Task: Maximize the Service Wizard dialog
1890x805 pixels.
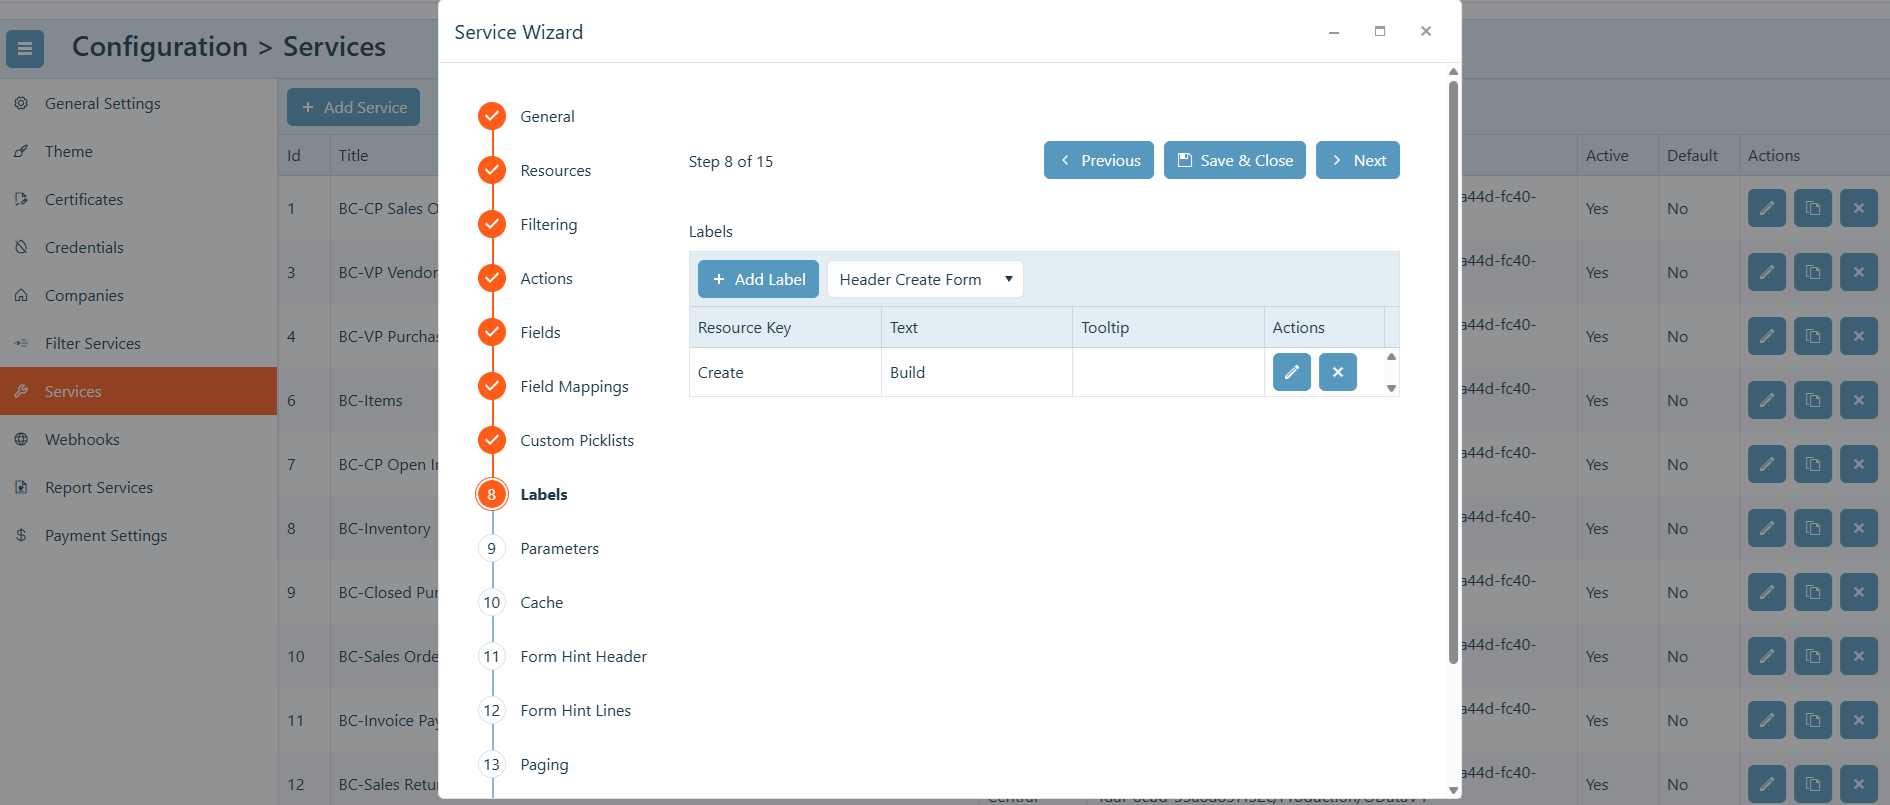Action: (1380, 31)
